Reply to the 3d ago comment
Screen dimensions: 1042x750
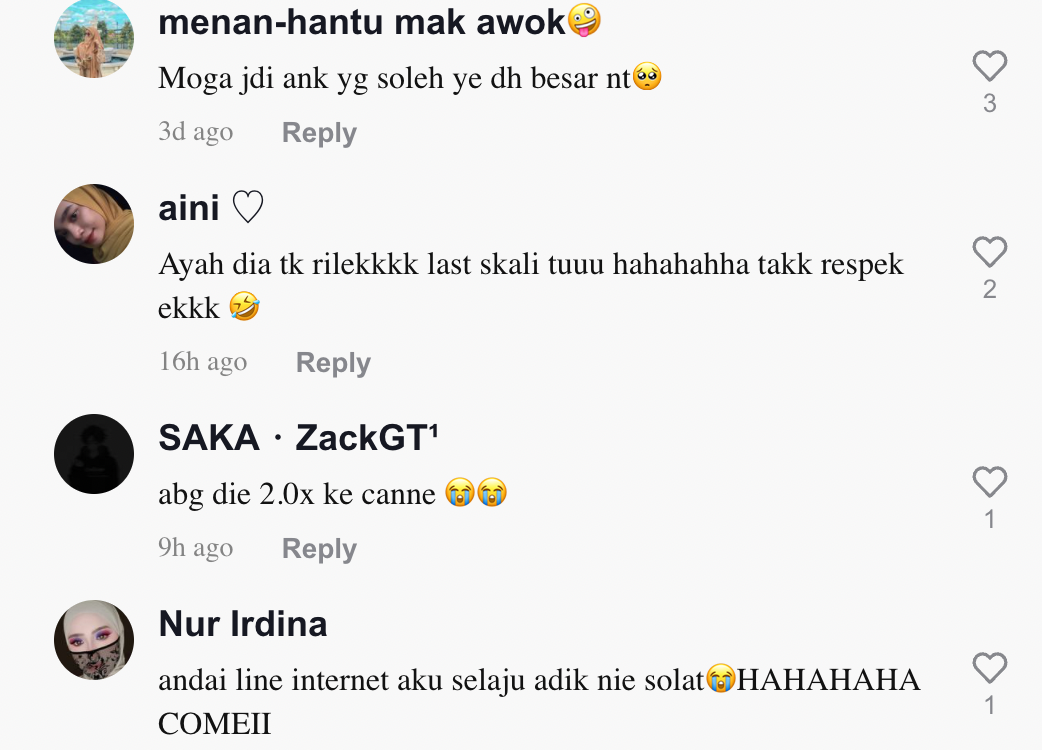click(319, 133)
